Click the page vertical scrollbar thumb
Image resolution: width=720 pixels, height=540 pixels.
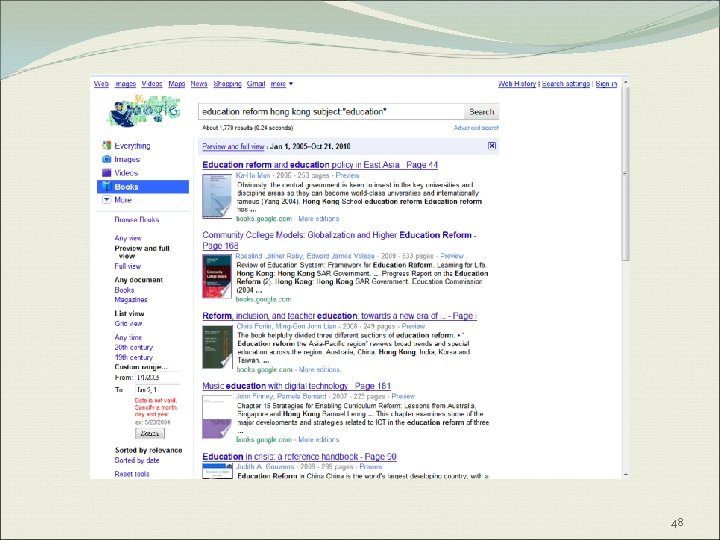(x=625, y=174)
